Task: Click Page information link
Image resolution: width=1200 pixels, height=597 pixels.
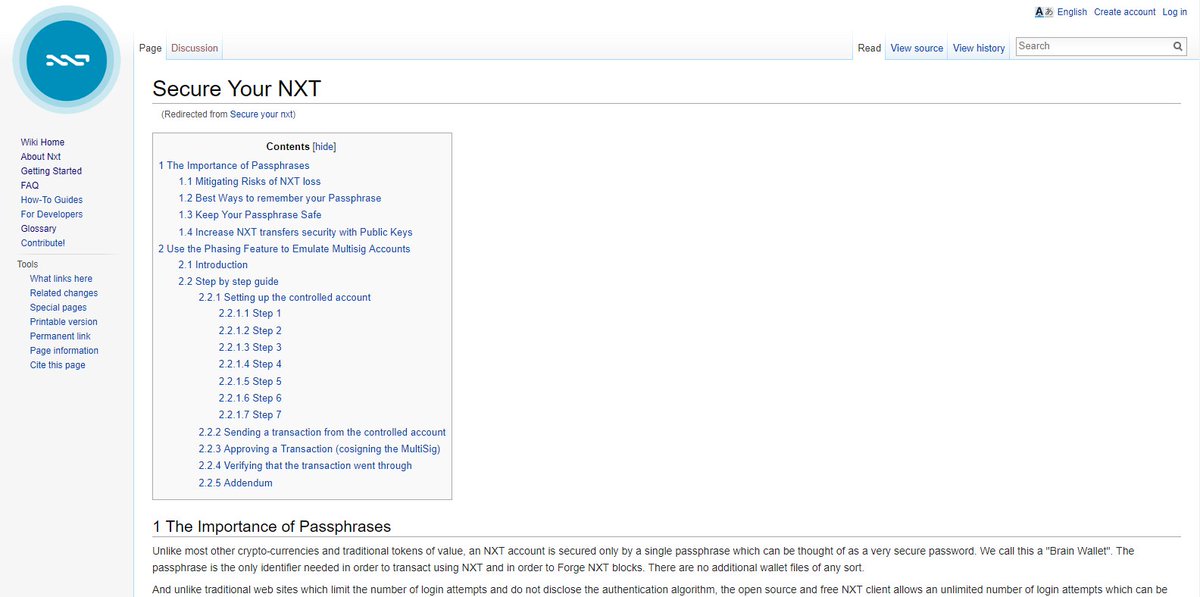Action: point(65,351)
